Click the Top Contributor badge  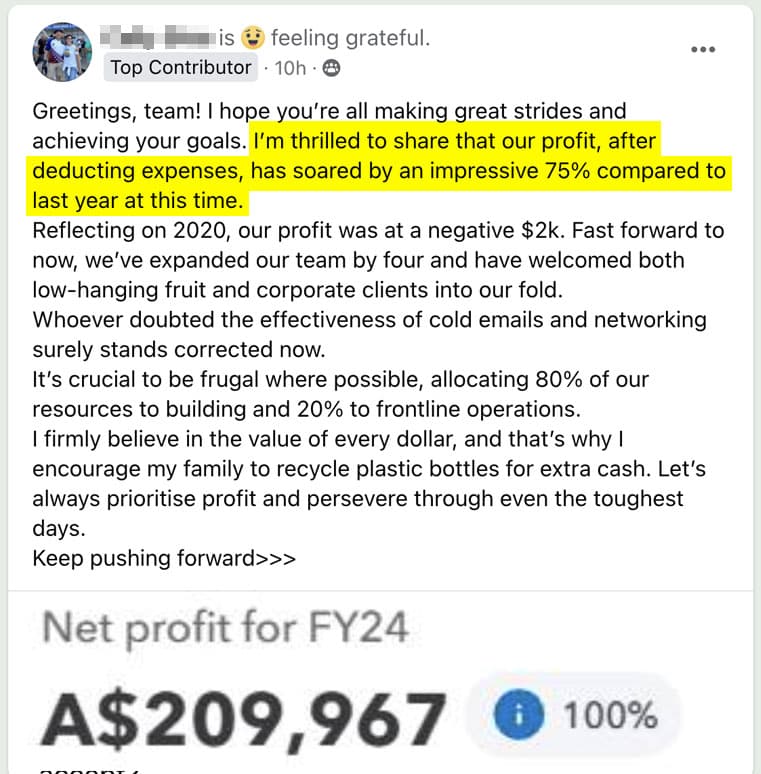[181, 68]
